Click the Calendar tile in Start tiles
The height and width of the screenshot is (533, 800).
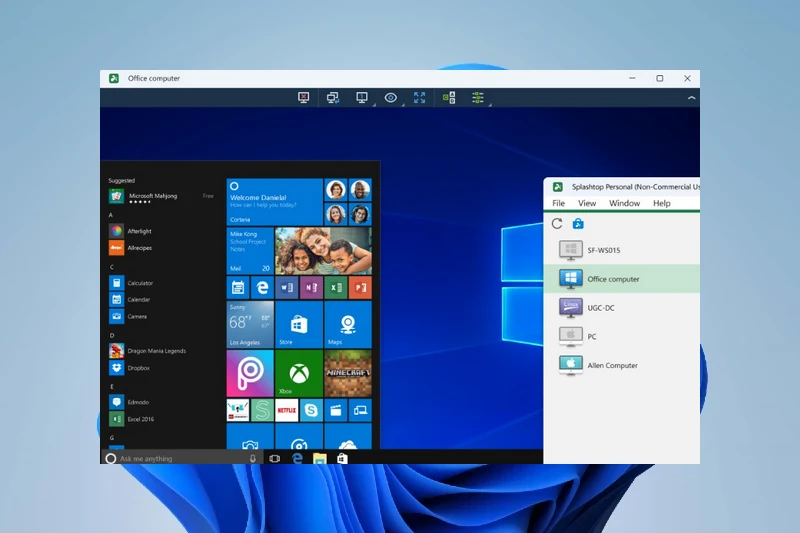pos(238,288)
